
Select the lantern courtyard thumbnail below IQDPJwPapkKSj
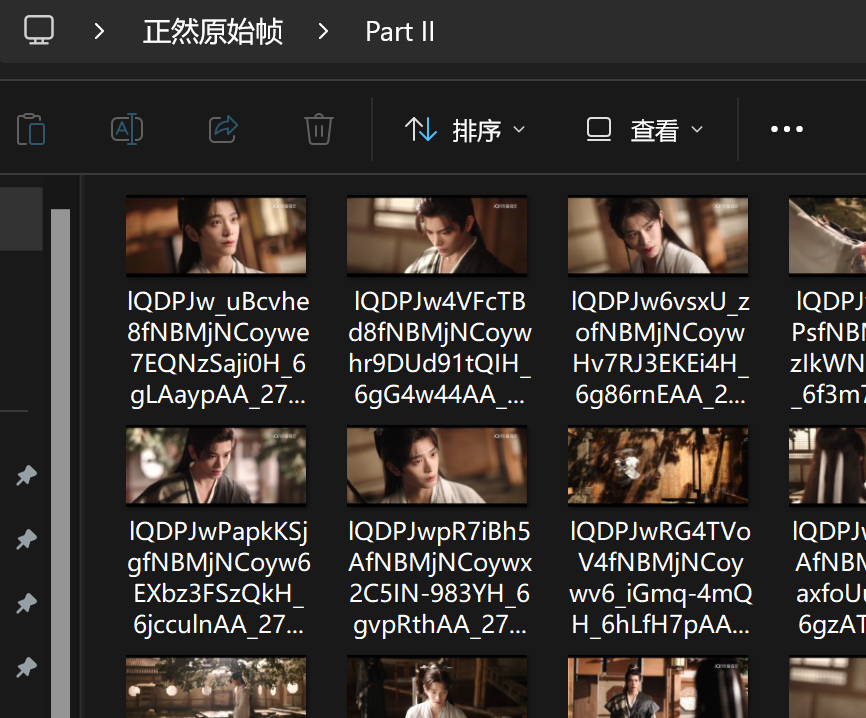point(216,688)
